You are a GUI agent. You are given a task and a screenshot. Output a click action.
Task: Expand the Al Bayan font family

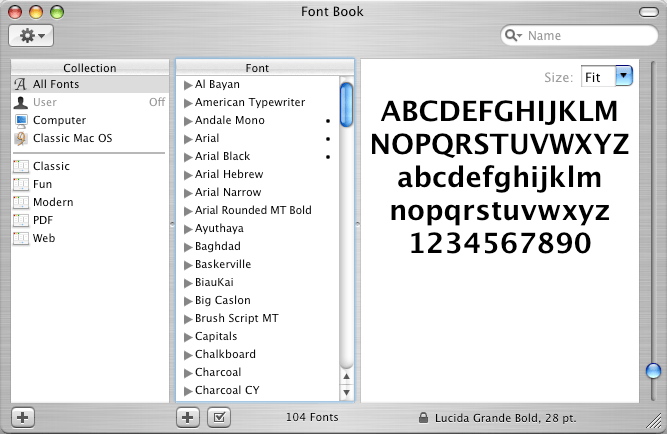click(188, 85)
